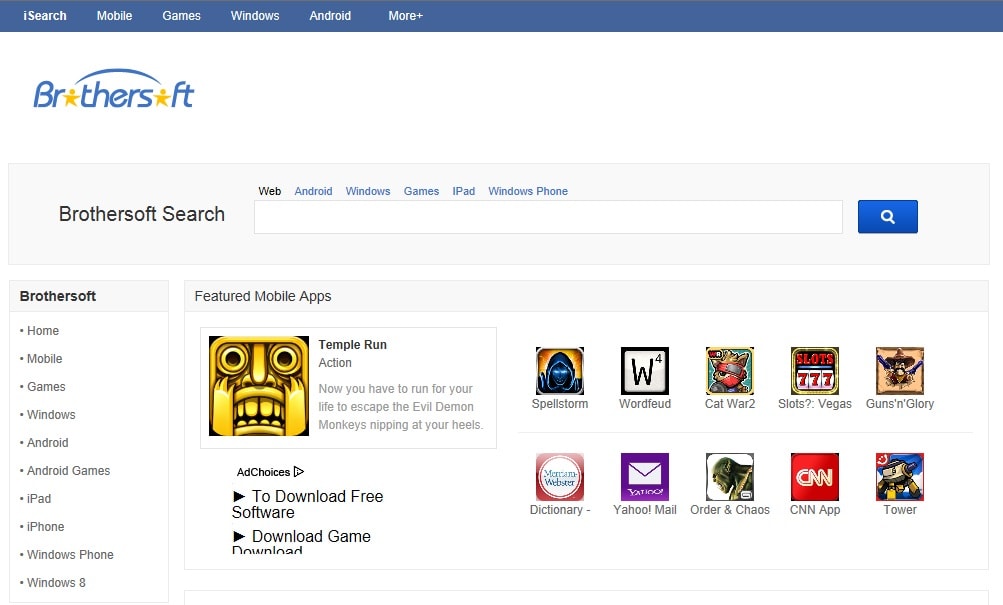Go to Android Games in the sidebar
Image resolution: width=1003 pixels, height=605 pixels.
point(68,471)
